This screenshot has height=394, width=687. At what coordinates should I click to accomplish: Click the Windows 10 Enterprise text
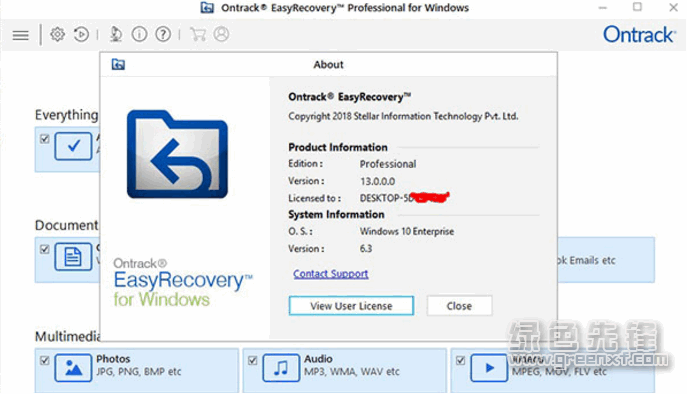click(407, 231)
